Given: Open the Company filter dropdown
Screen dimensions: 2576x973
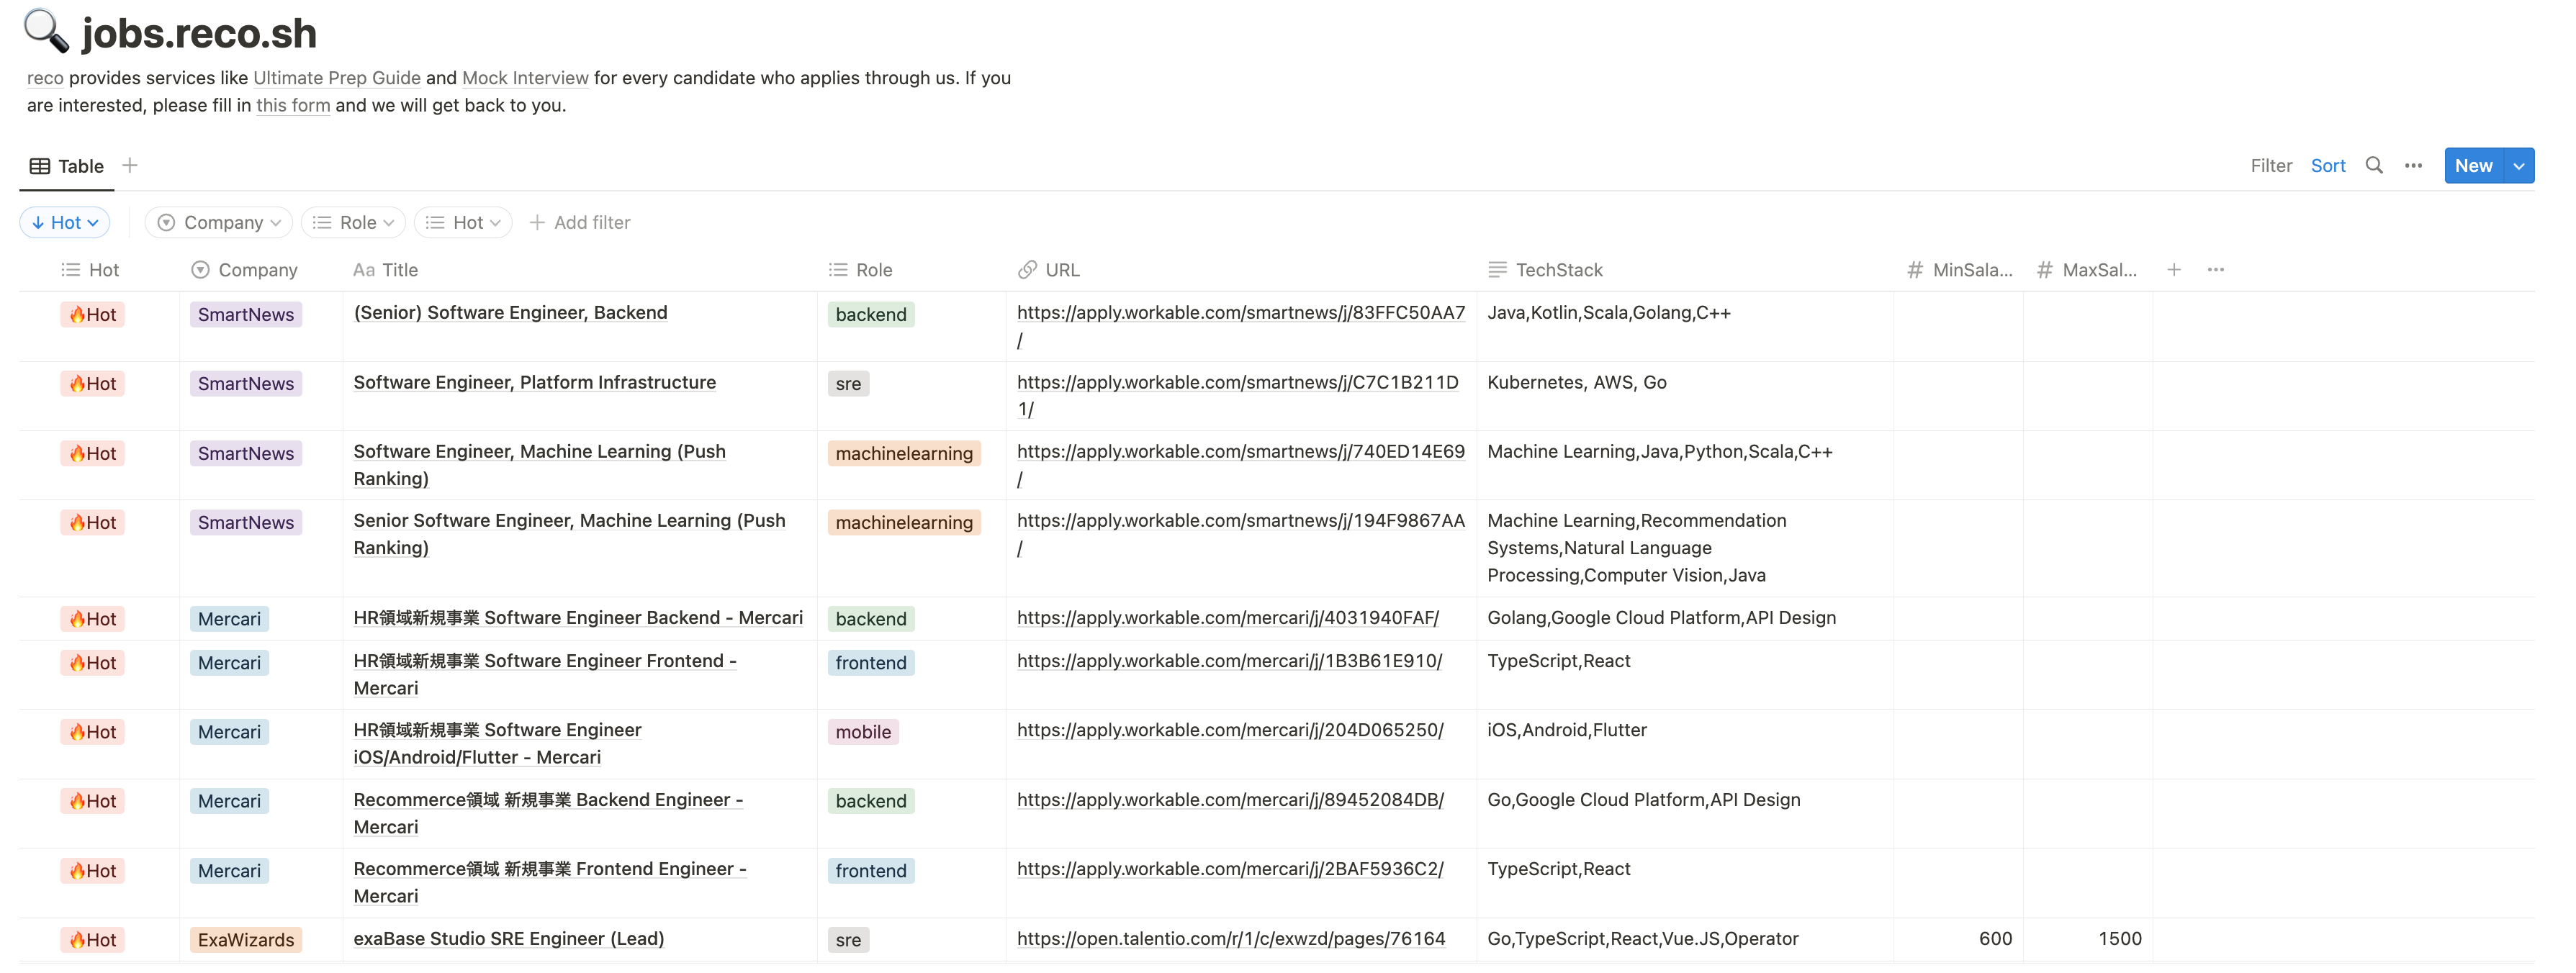Looking at the screenshot, I should [x=219, y=223].
